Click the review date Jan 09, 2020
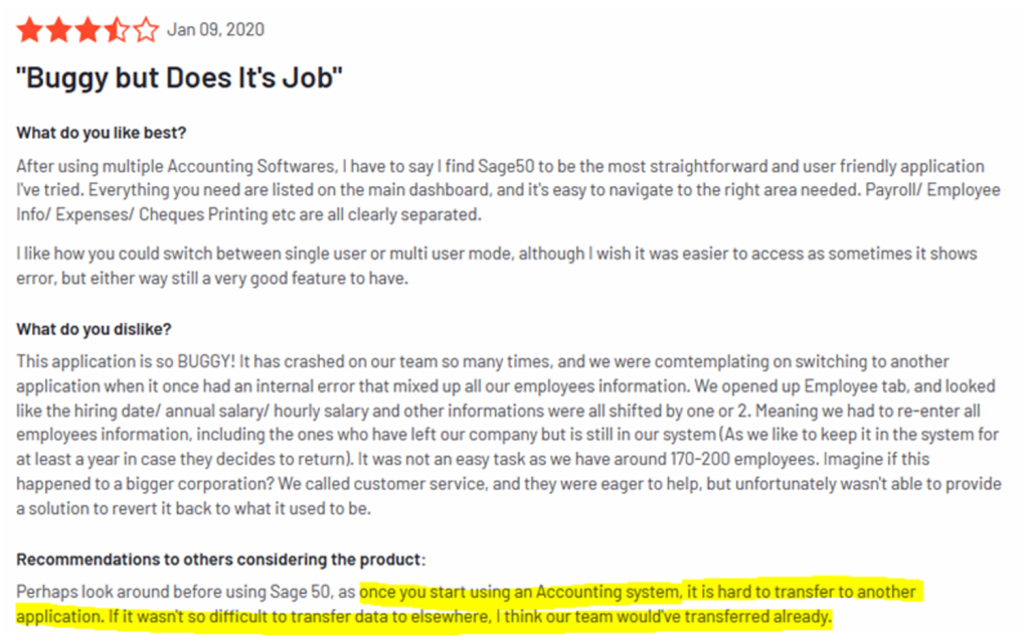1024x641 pixels. 216,29
